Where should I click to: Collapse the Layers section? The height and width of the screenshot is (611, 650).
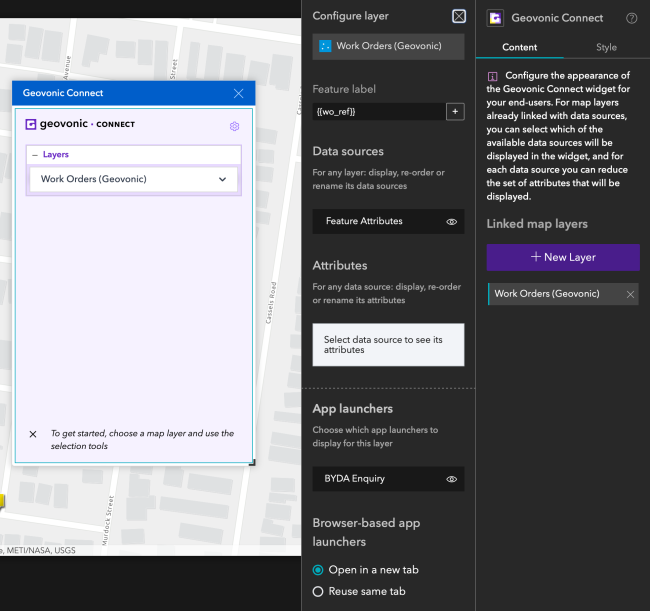pos(35,155)
